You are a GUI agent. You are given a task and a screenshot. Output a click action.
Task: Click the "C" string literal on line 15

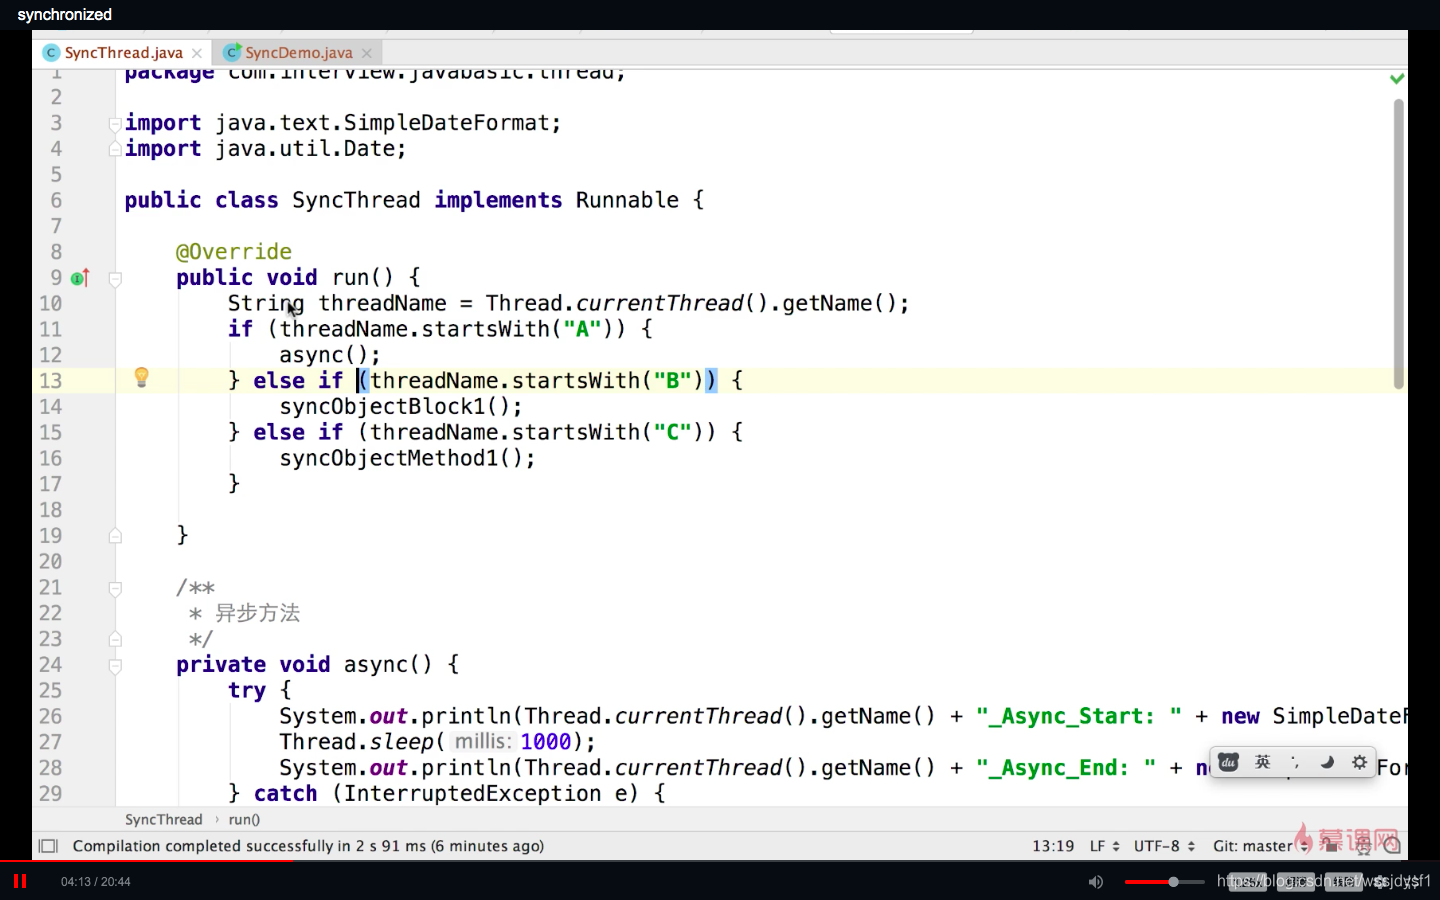[x=673, y=432]
